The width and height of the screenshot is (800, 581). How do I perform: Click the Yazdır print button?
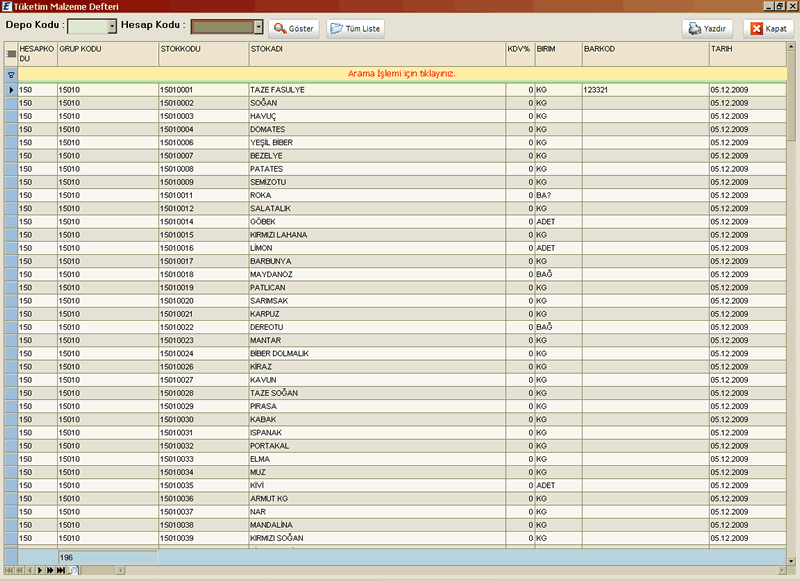[x=707, y=29]
